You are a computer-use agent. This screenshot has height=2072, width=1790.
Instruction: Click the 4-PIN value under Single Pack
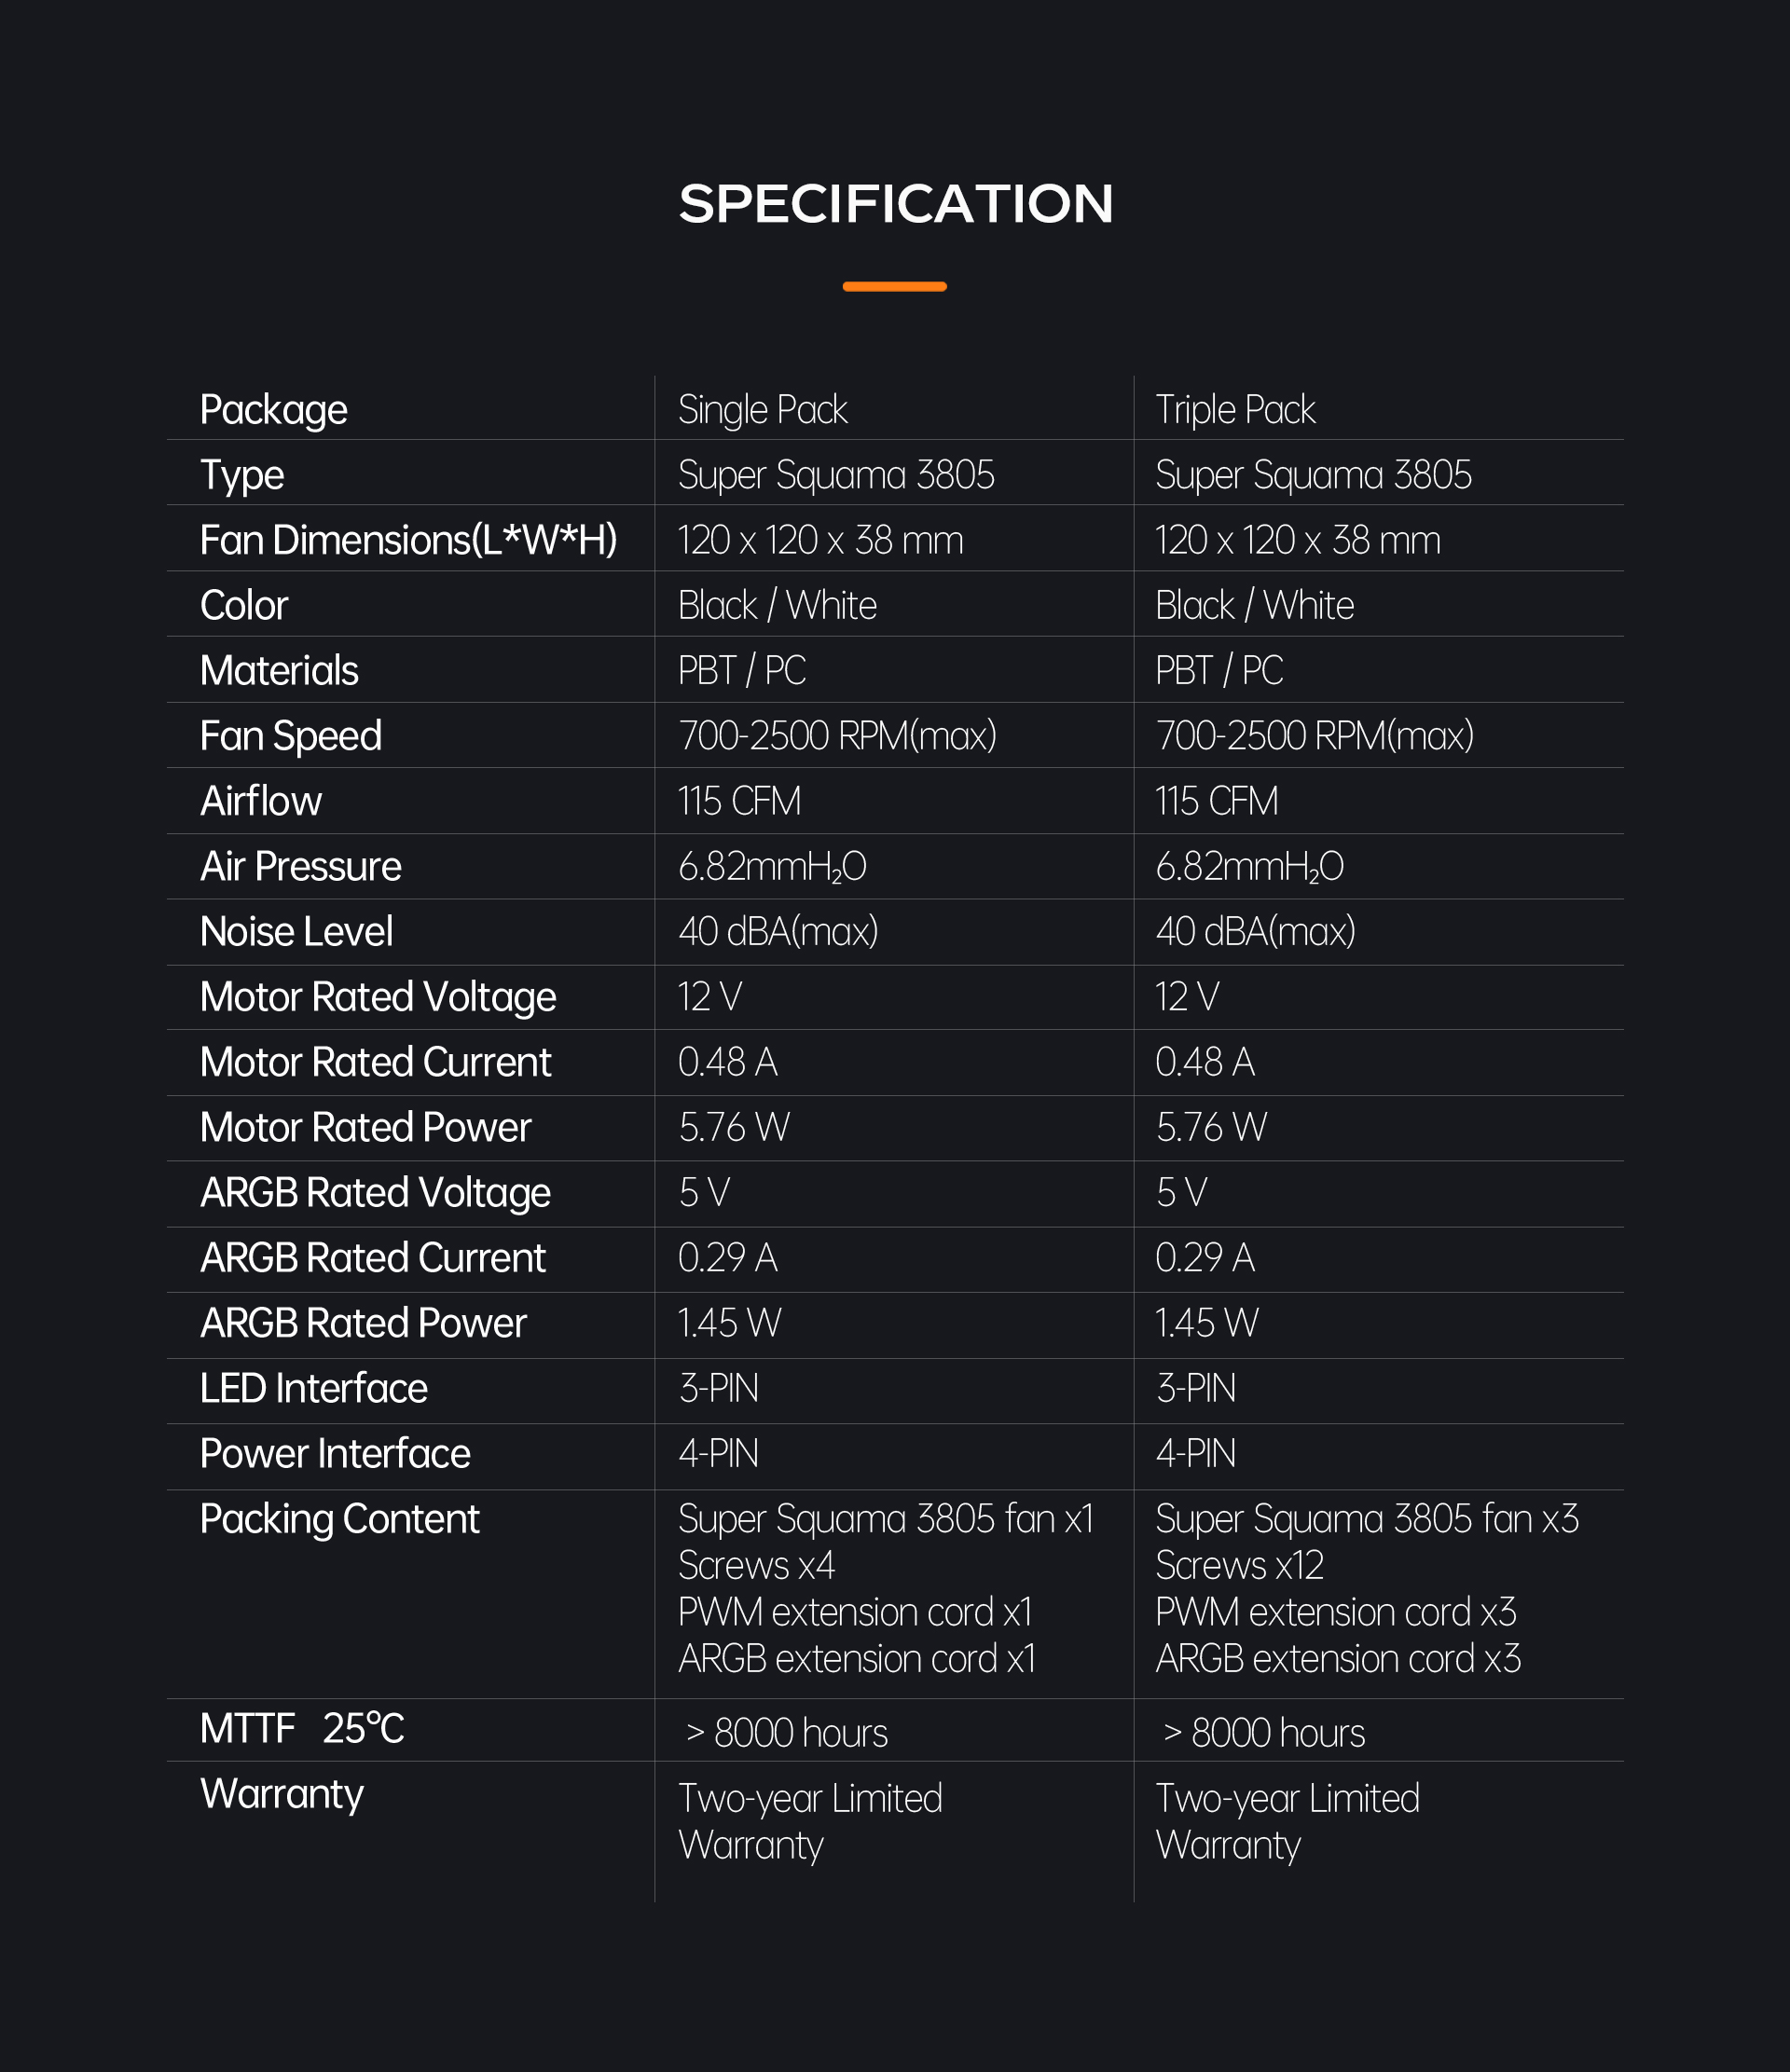click(x=718, y=1454)
